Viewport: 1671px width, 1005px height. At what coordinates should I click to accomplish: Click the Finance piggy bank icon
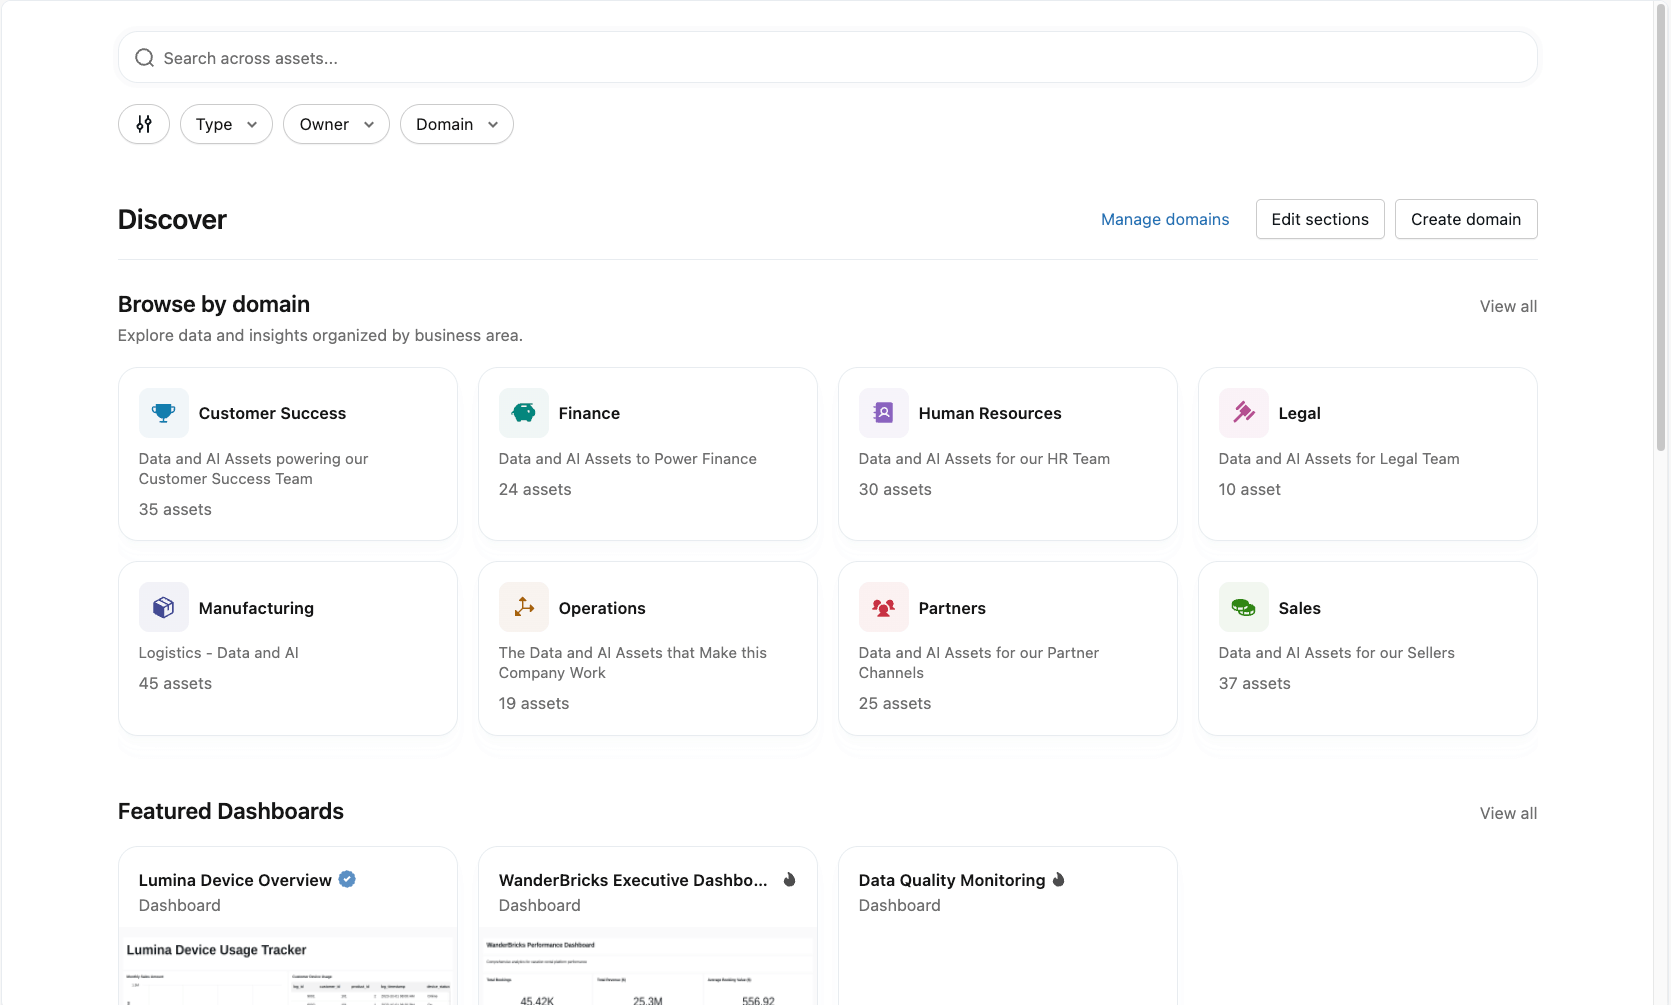524,413
